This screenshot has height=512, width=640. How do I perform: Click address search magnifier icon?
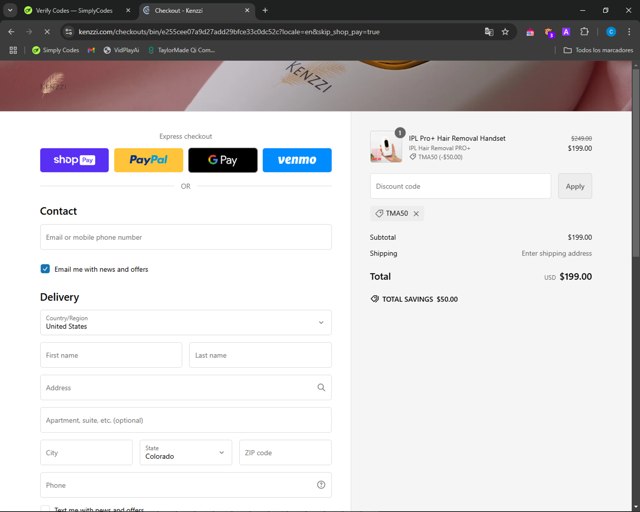321,387
